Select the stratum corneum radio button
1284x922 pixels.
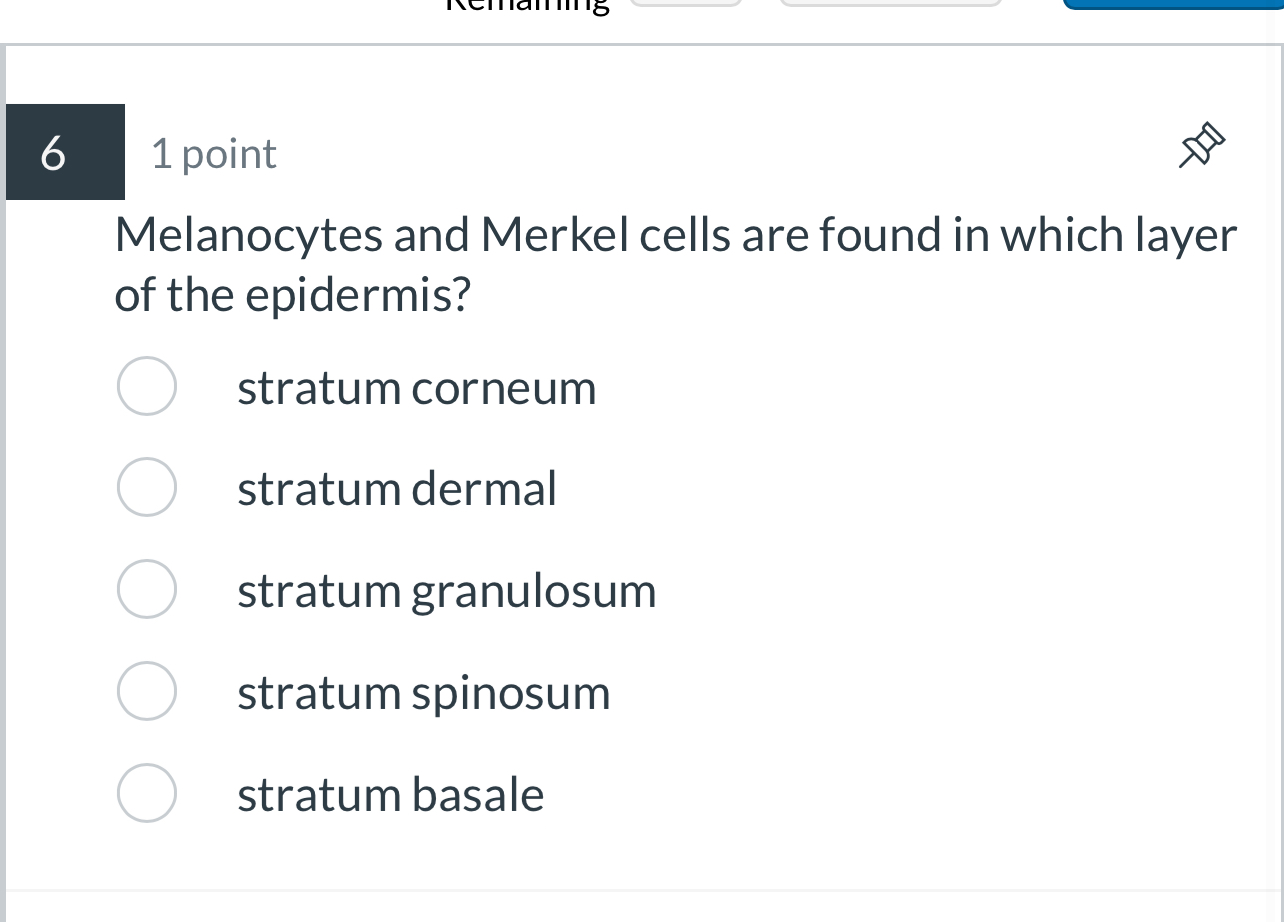pyautogui.click(x=147, y=387)
